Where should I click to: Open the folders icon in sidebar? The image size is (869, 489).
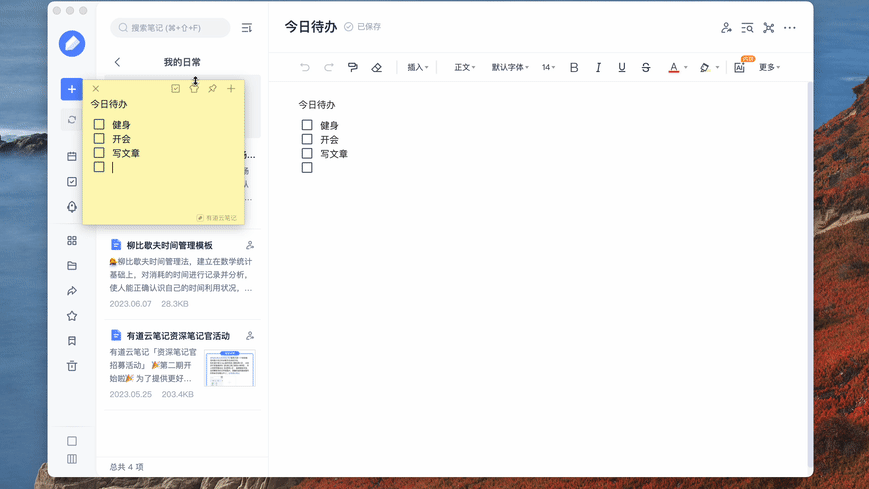click(x=72, y=266)
